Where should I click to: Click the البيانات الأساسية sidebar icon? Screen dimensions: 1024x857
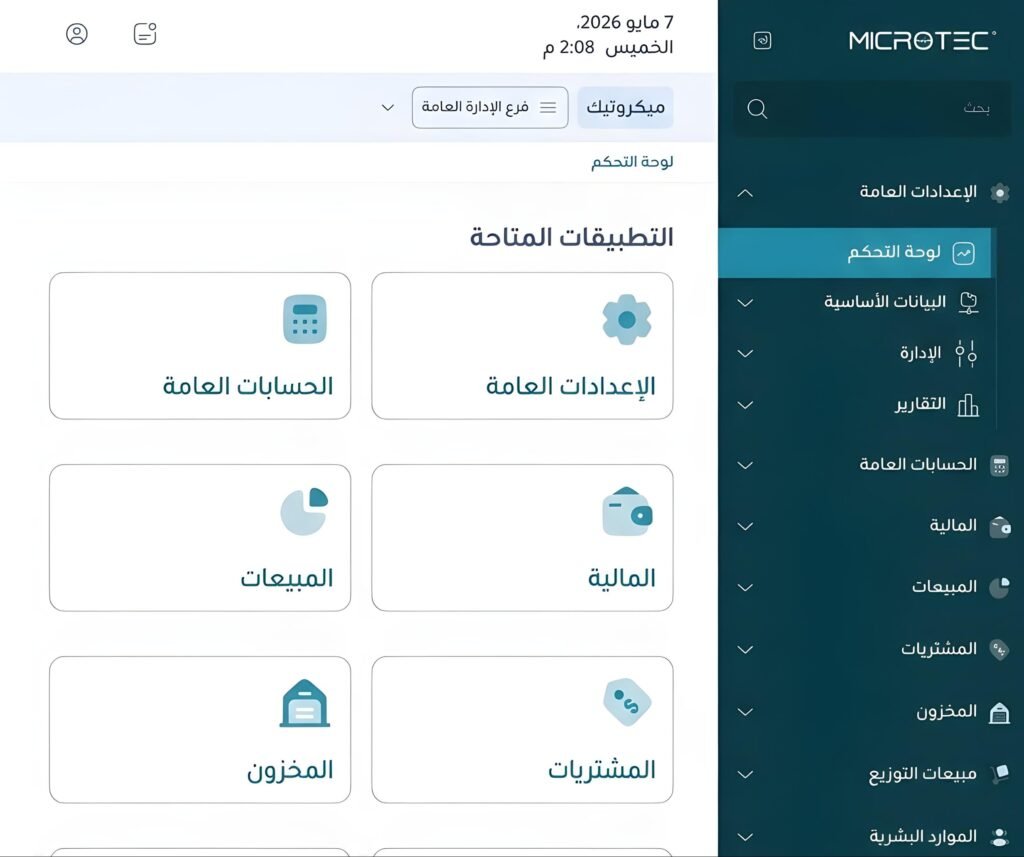click(968, 302)
